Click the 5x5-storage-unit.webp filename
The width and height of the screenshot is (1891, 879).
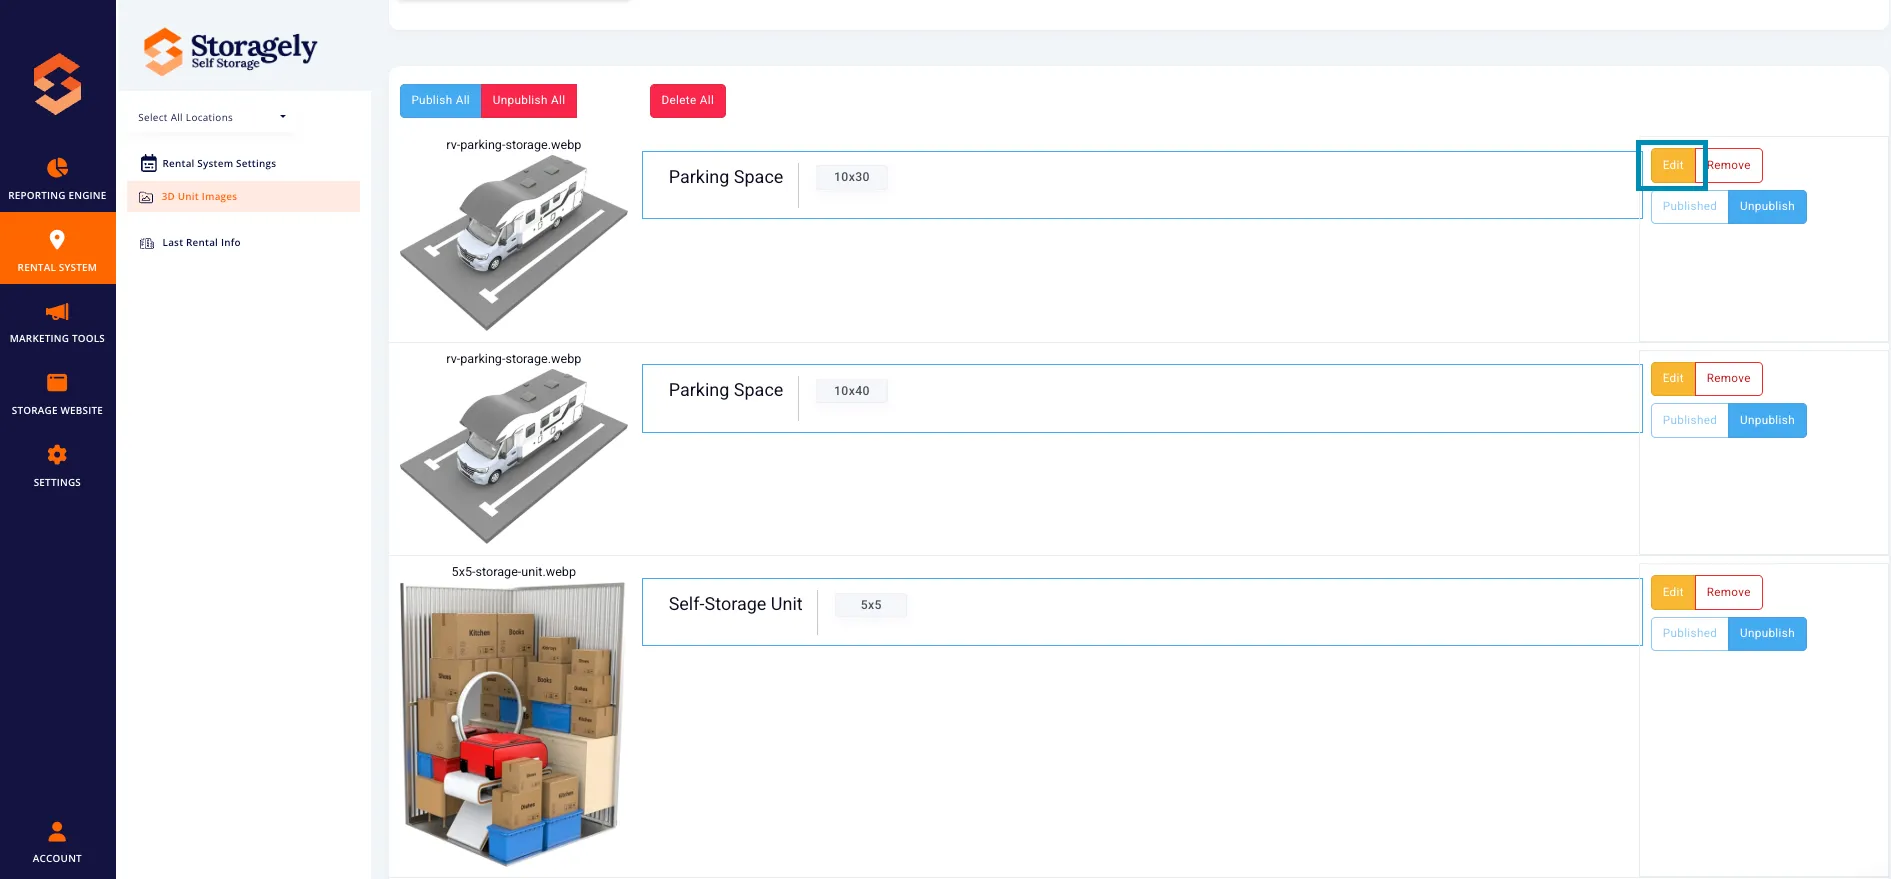click(x=514, y=572)
